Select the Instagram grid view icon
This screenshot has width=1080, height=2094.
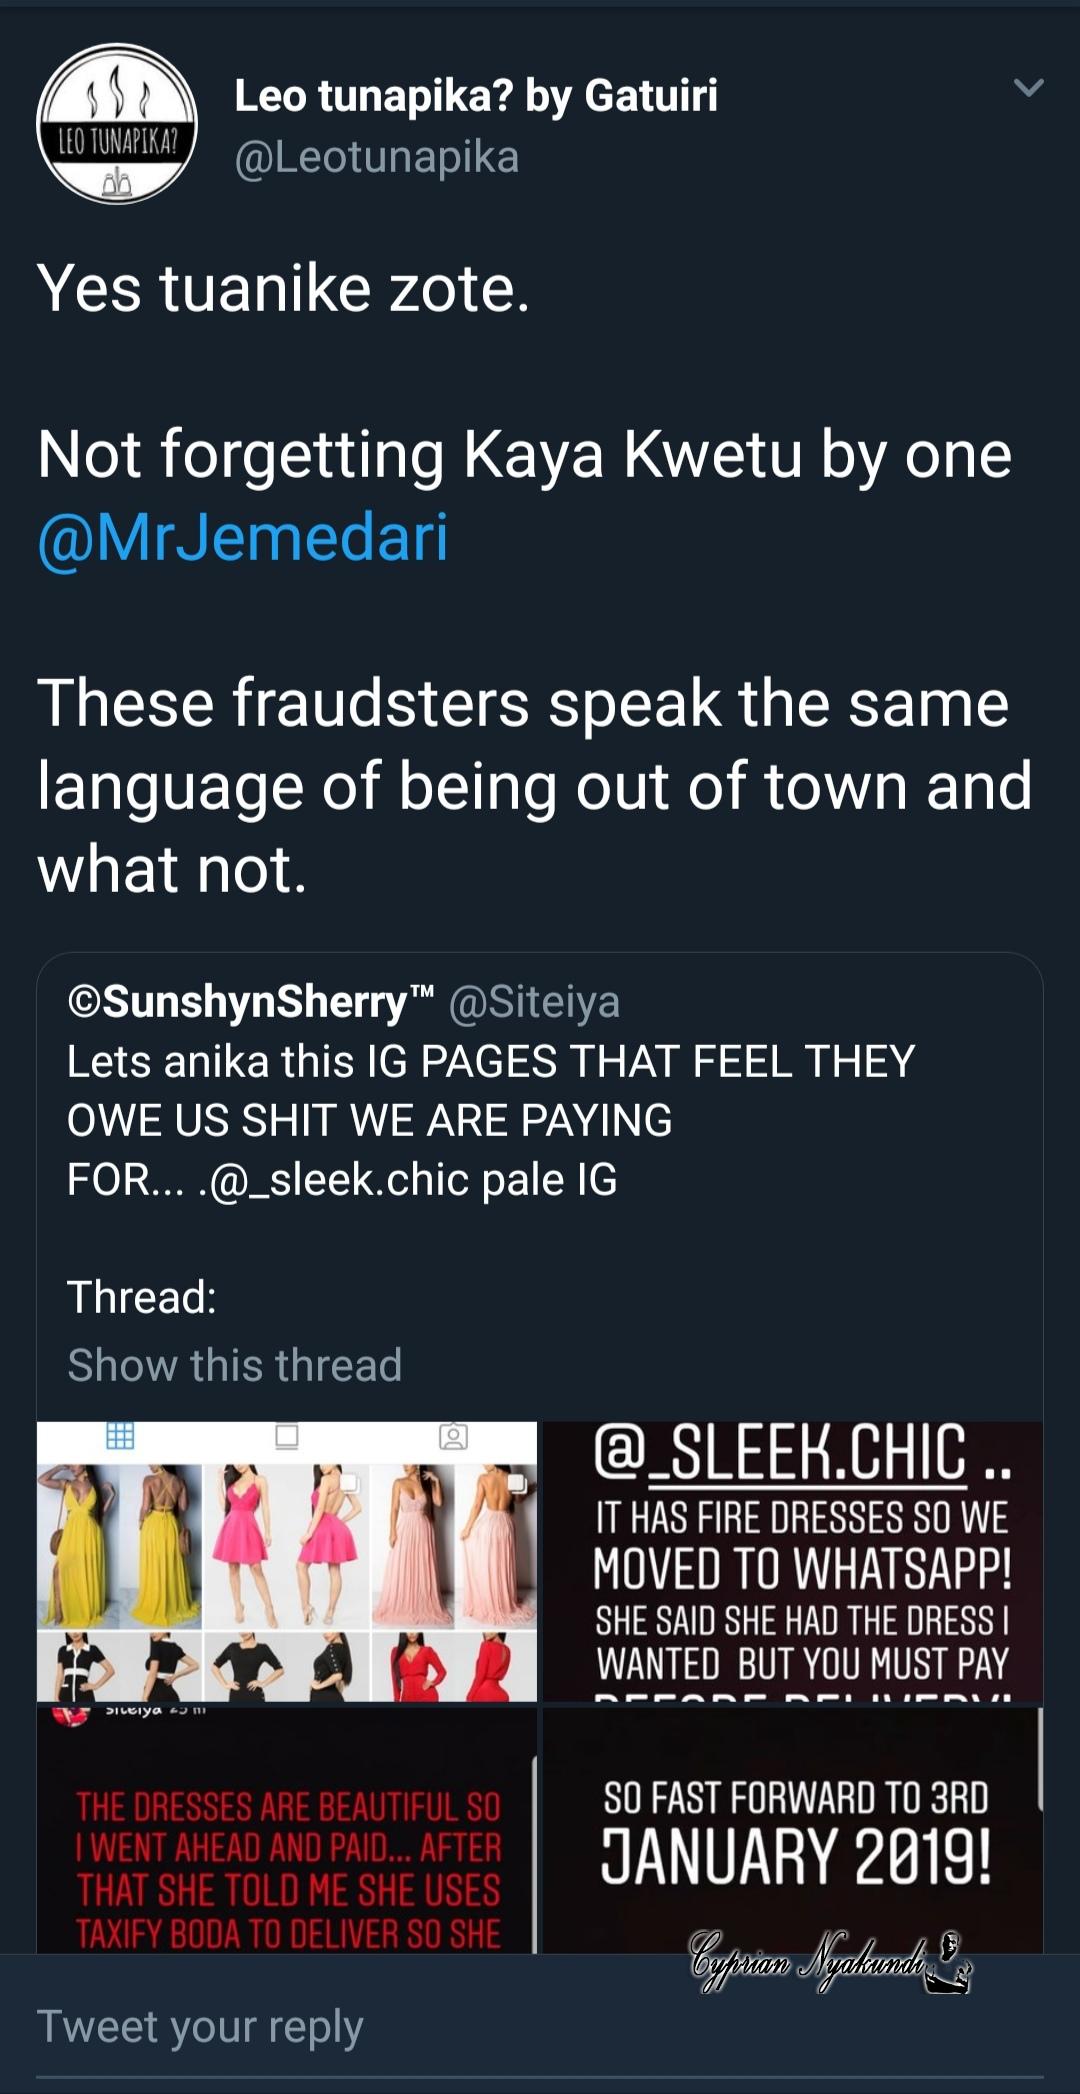click(x=120, y=1436)
